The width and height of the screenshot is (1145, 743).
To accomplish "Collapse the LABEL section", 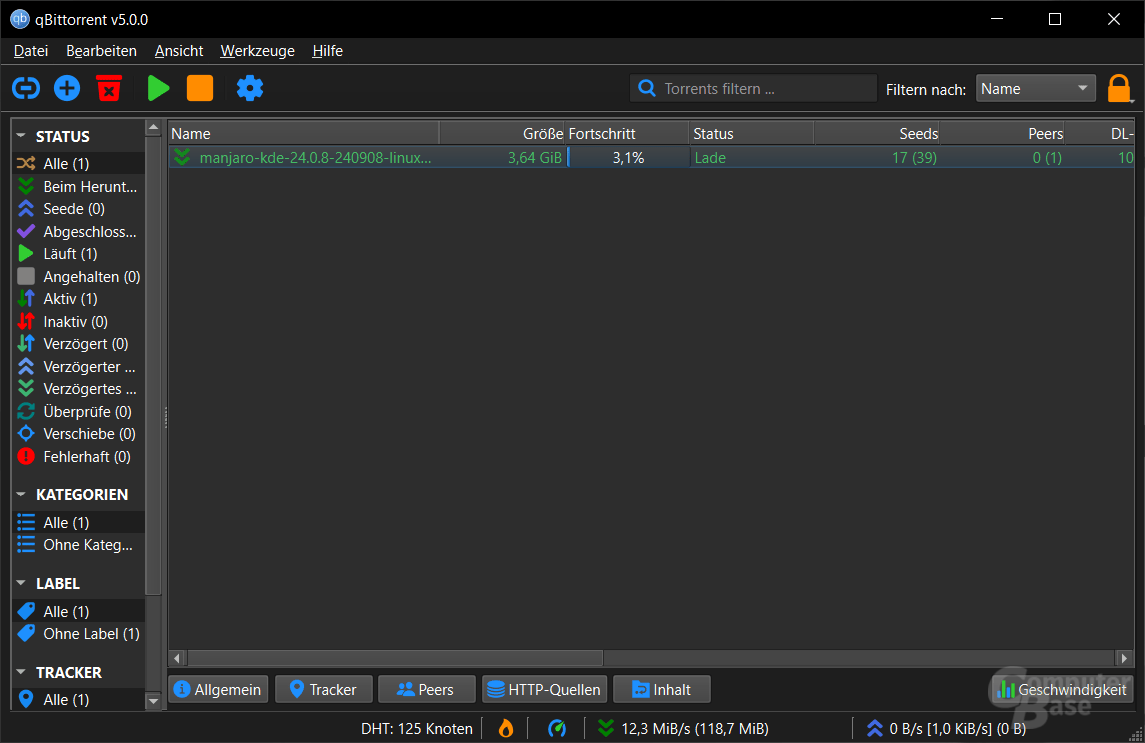I will (x=20, y=583).
